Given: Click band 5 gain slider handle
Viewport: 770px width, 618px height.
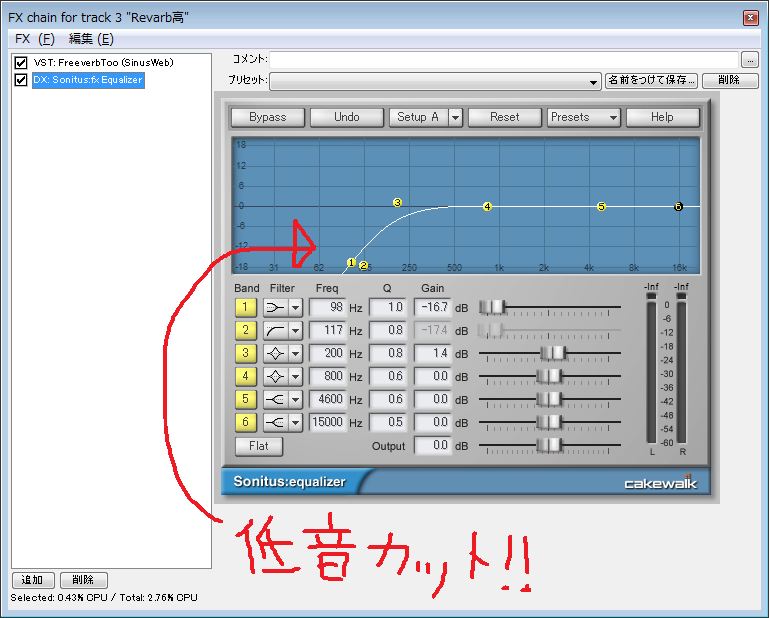Looking at the screenshot, I should click(549, 399).
